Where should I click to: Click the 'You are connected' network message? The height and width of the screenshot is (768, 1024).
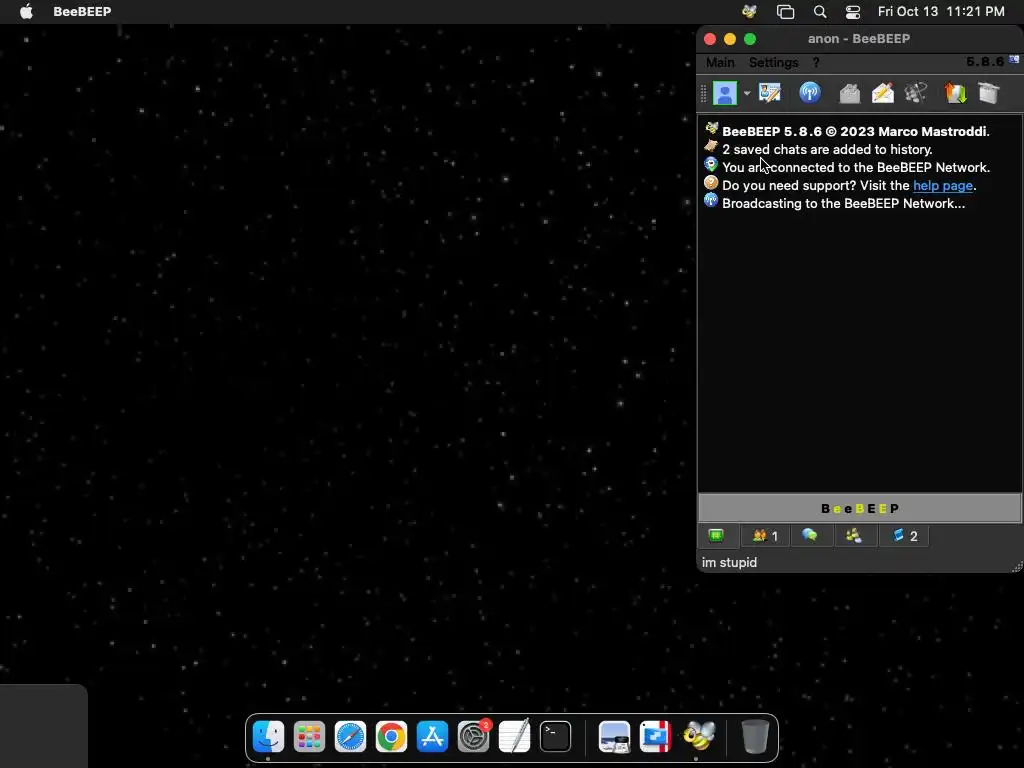pos(856,167)
